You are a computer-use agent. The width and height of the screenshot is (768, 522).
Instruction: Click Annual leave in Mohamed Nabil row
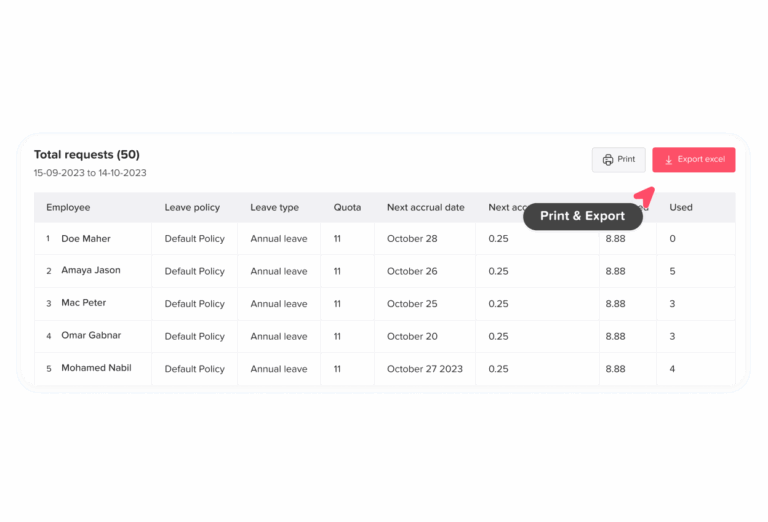[x=279, y=369]
